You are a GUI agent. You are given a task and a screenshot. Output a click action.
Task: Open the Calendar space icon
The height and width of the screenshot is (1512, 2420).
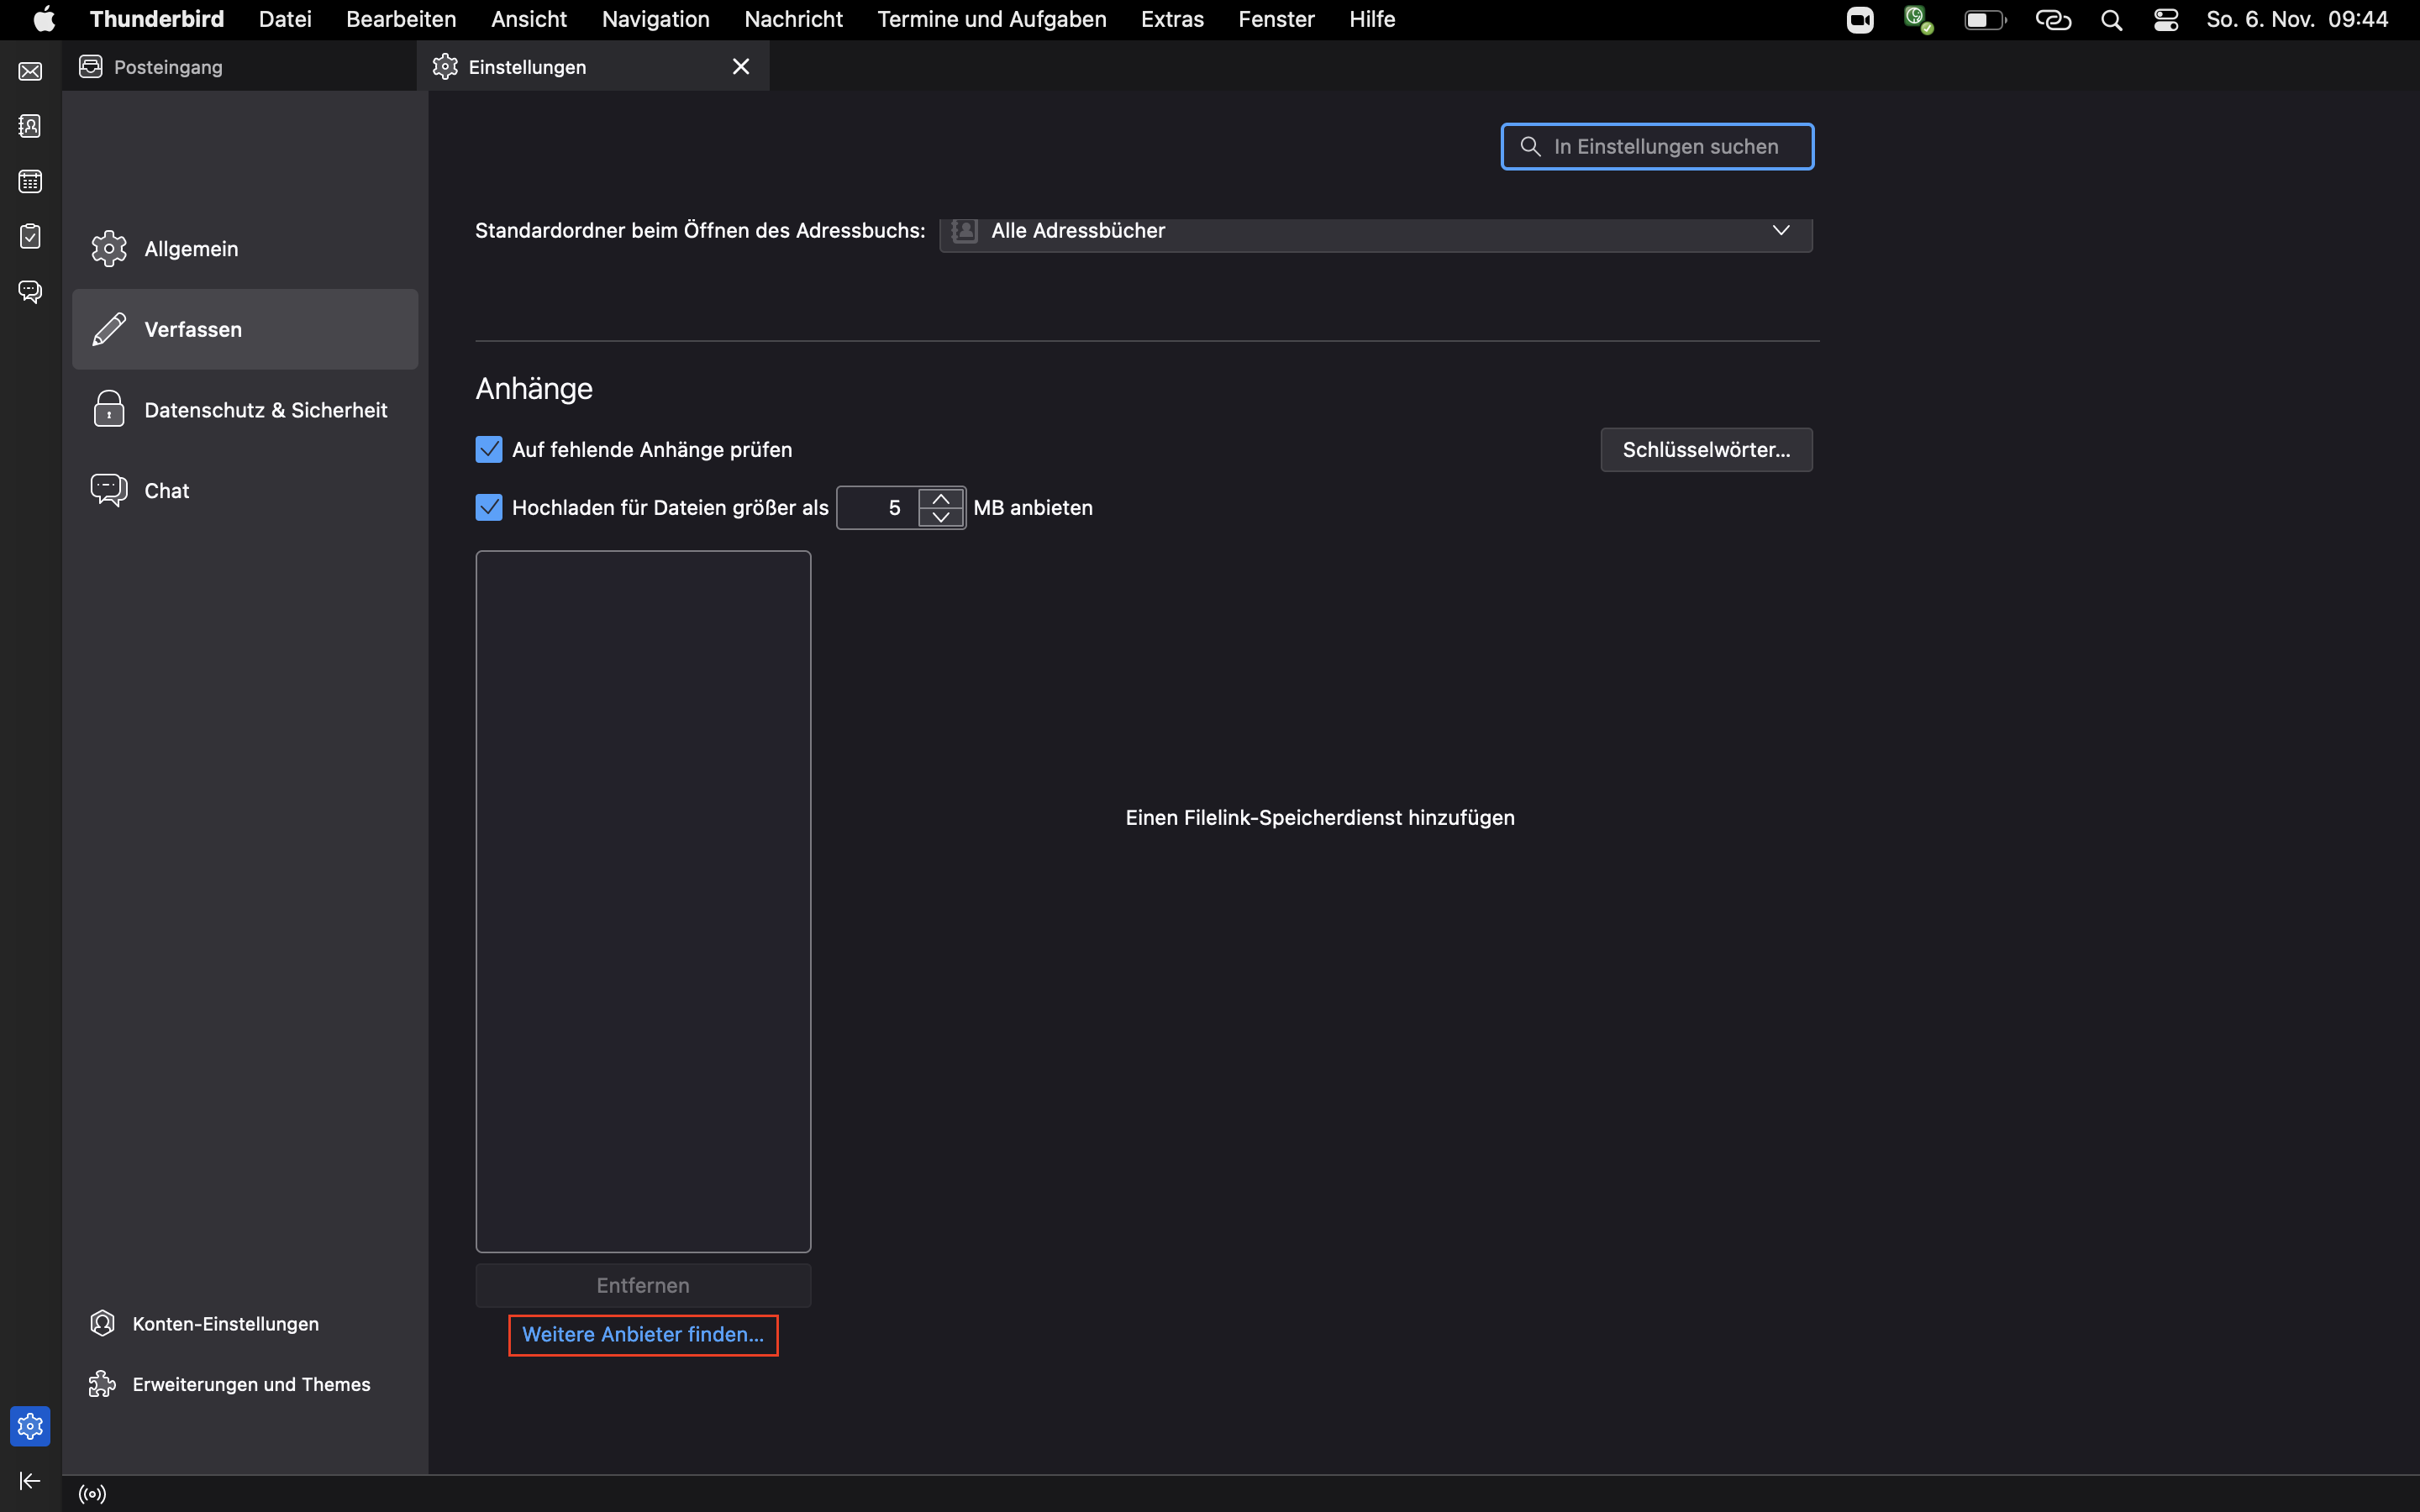tap(30, 182)
